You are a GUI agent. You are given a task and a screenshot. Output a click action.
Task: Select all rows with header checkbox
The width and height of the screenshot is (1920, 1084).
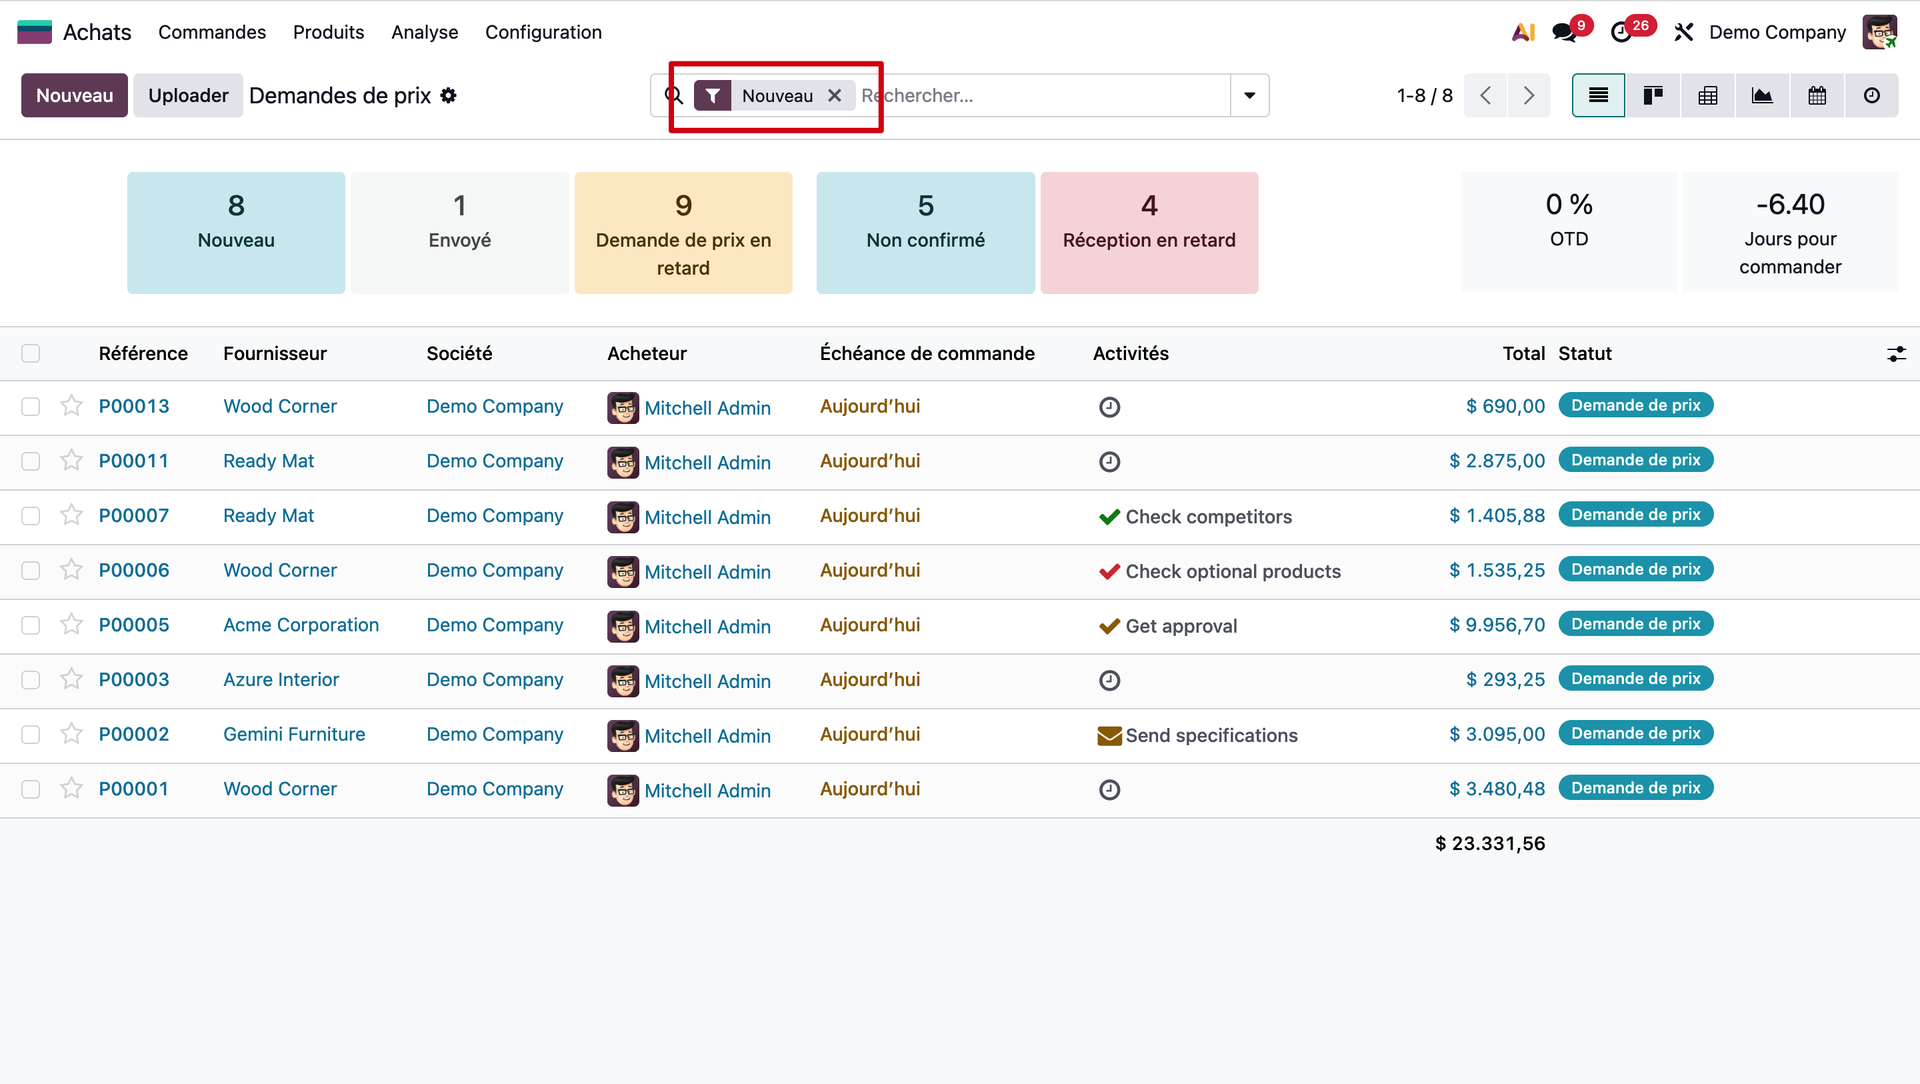coord(31,353)
